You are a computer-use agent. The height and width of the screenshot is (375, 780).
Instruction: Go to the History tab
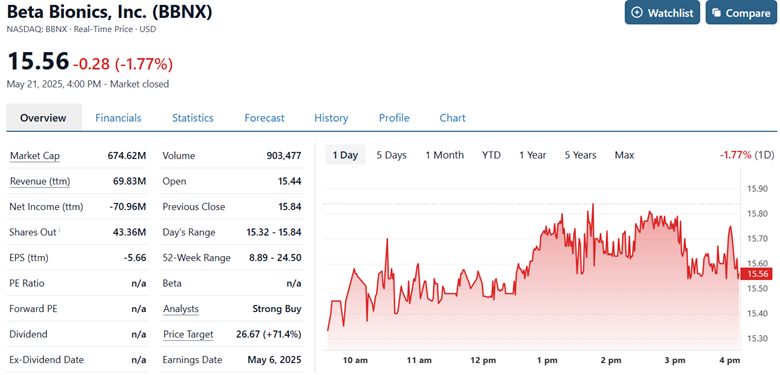[x=331, y=118]
